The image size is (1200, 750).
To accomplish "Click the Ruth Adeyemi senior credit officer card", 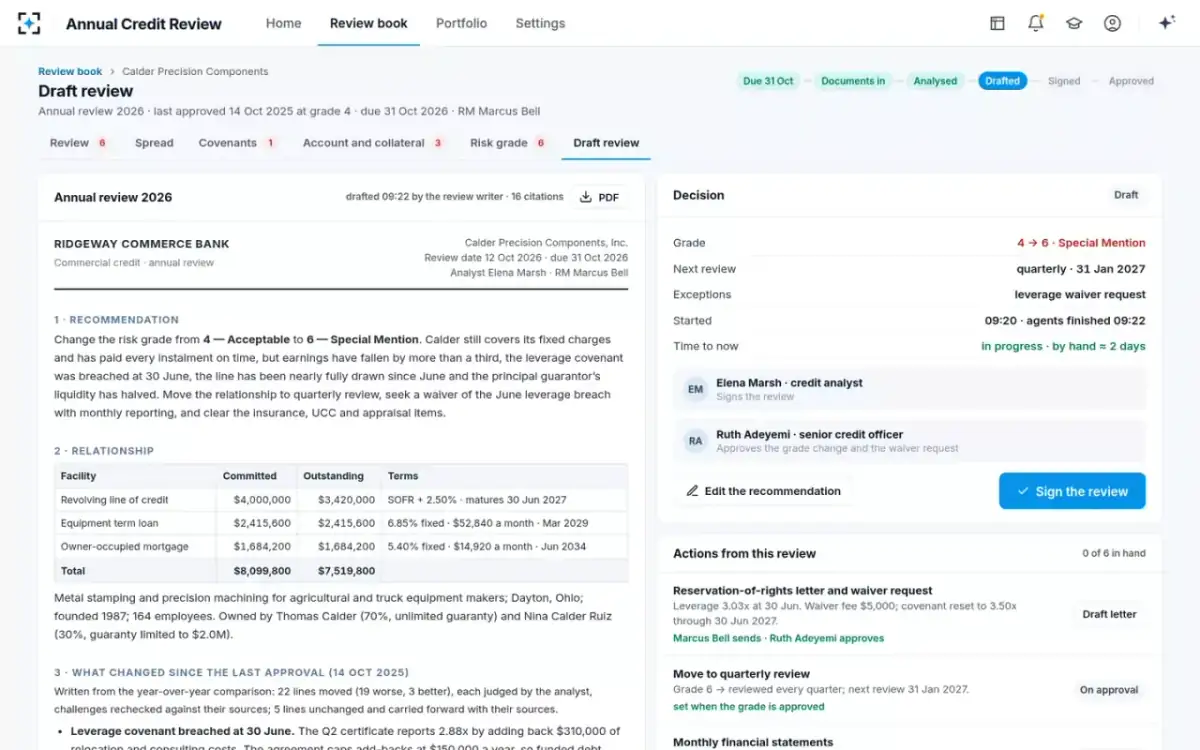I will click(x=909, y=441).
